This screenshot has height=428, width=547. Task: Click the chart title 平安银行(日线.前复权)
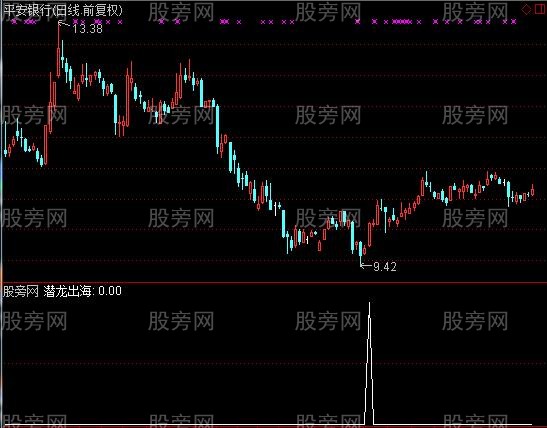click(x=63, y=10)
